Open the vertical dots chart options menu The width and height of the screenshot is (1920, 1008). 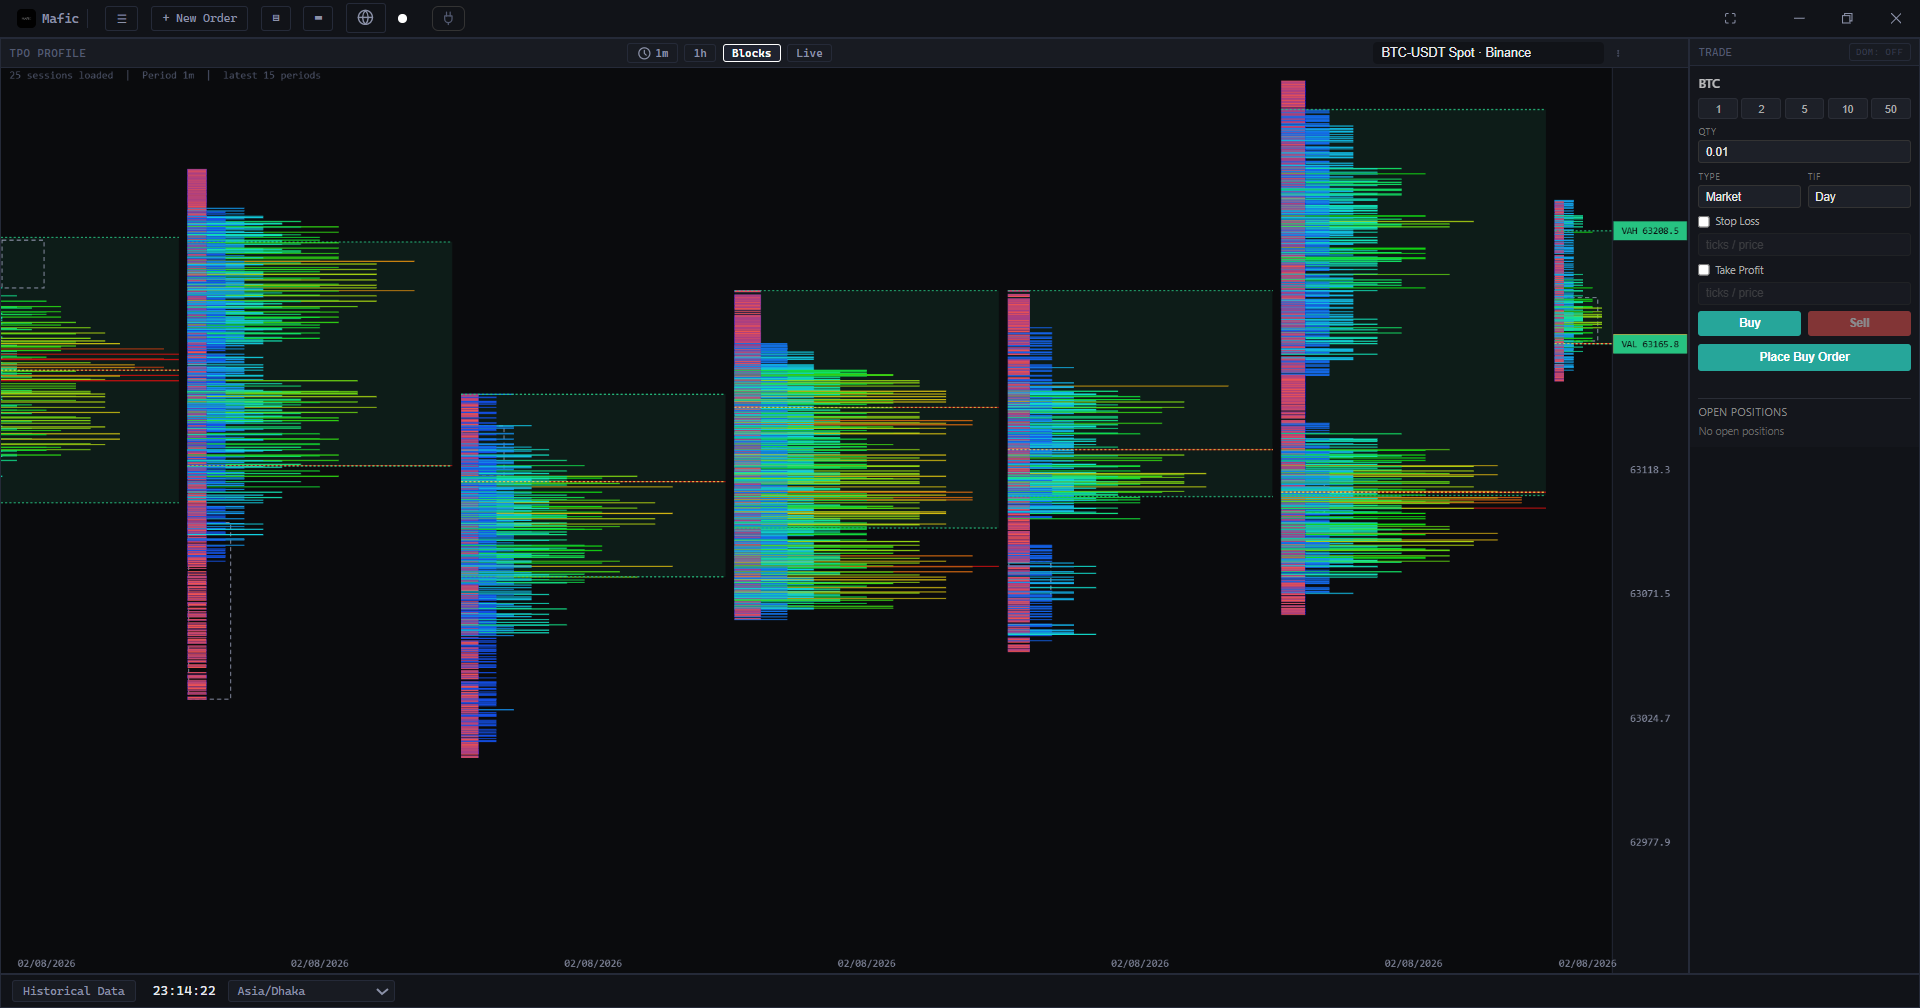[x=1617, y=53]
